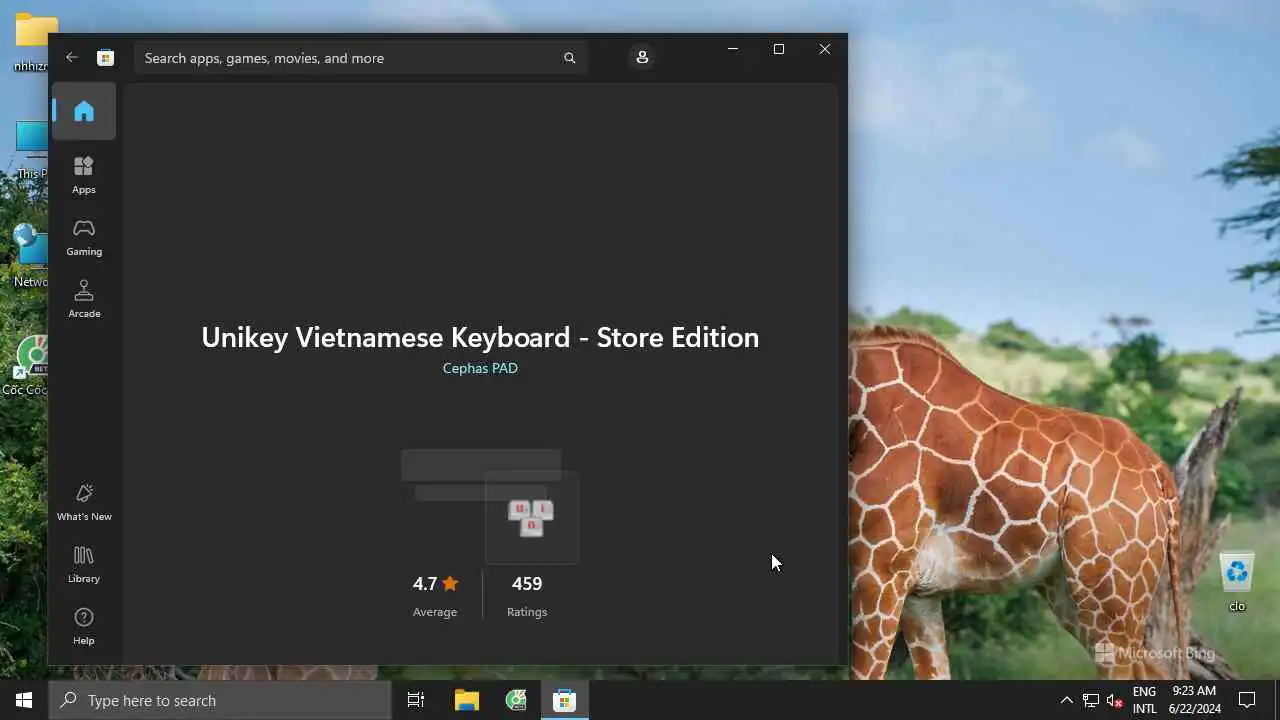This screenshot has height=720, width=1280.
Task: Click the Unikey Vietnamese Keyboard title
Action: [480, 337]
